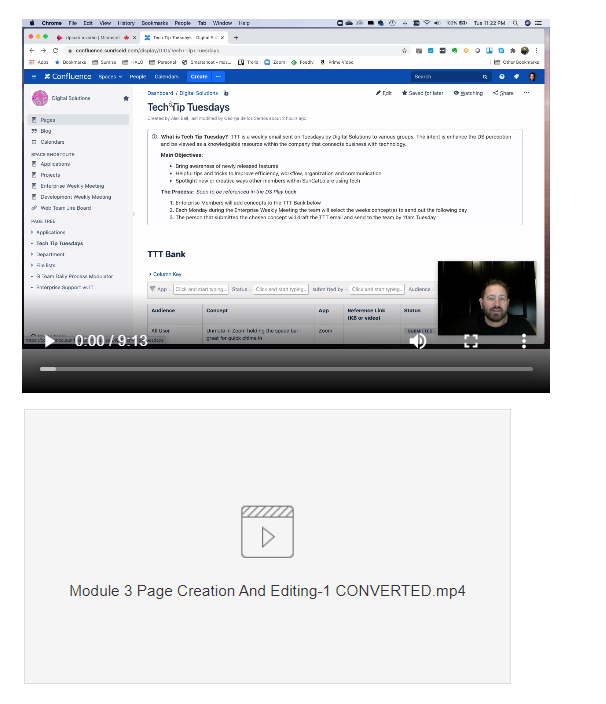This screenshot has width=606, height=704.
Task: Switch to the Tech Tip Tuesdays browser tab
Action: click(184, 38)
